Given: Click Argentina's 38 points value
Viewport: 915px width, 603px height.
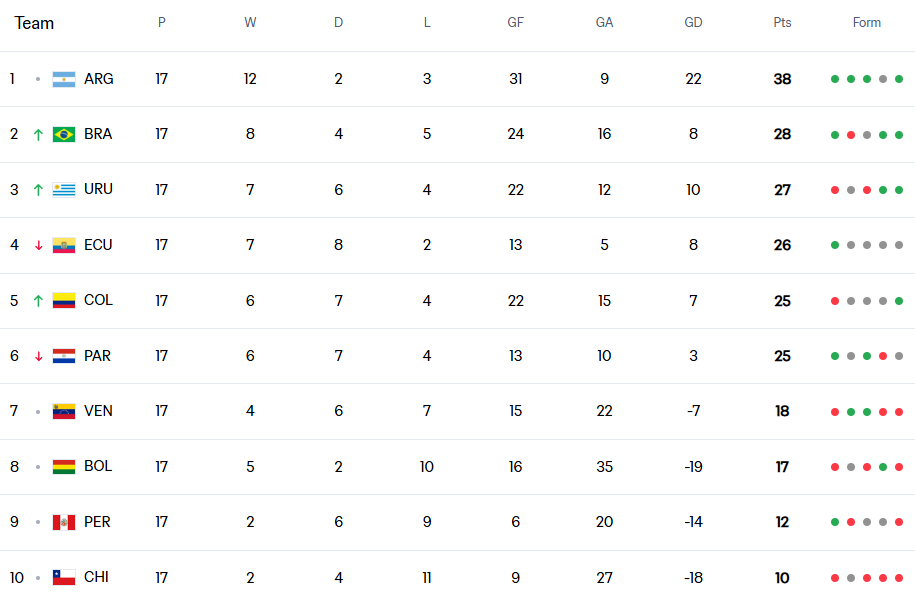Looking at the screenshot, I should (782, 79).
